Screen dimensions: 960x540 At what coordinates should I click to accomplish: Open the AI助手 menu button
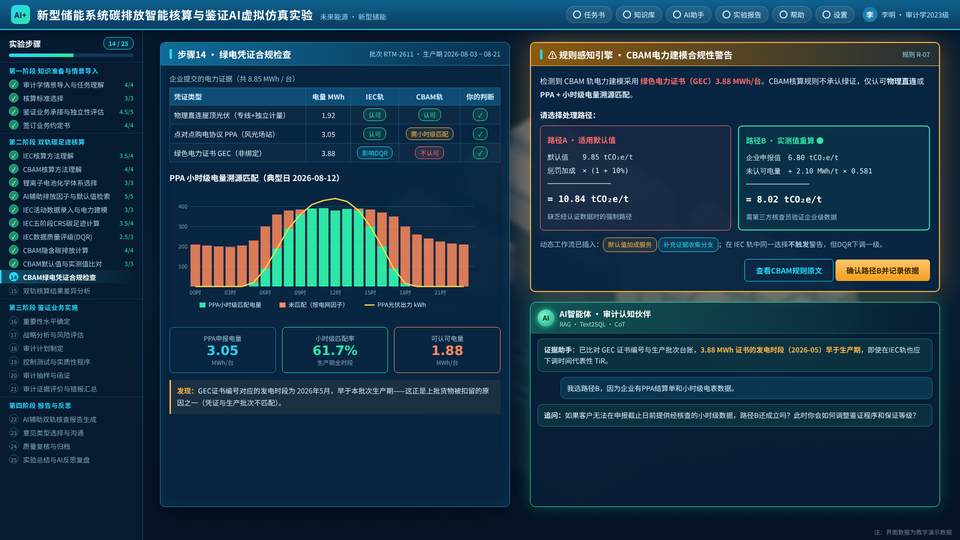pyautogui.click(x=688, y=15)
